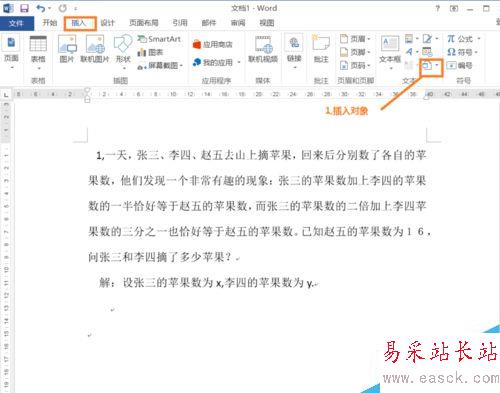Open Customize Quick Access Toolbar dropdown
500x393 pixels.
pos(76,9)
